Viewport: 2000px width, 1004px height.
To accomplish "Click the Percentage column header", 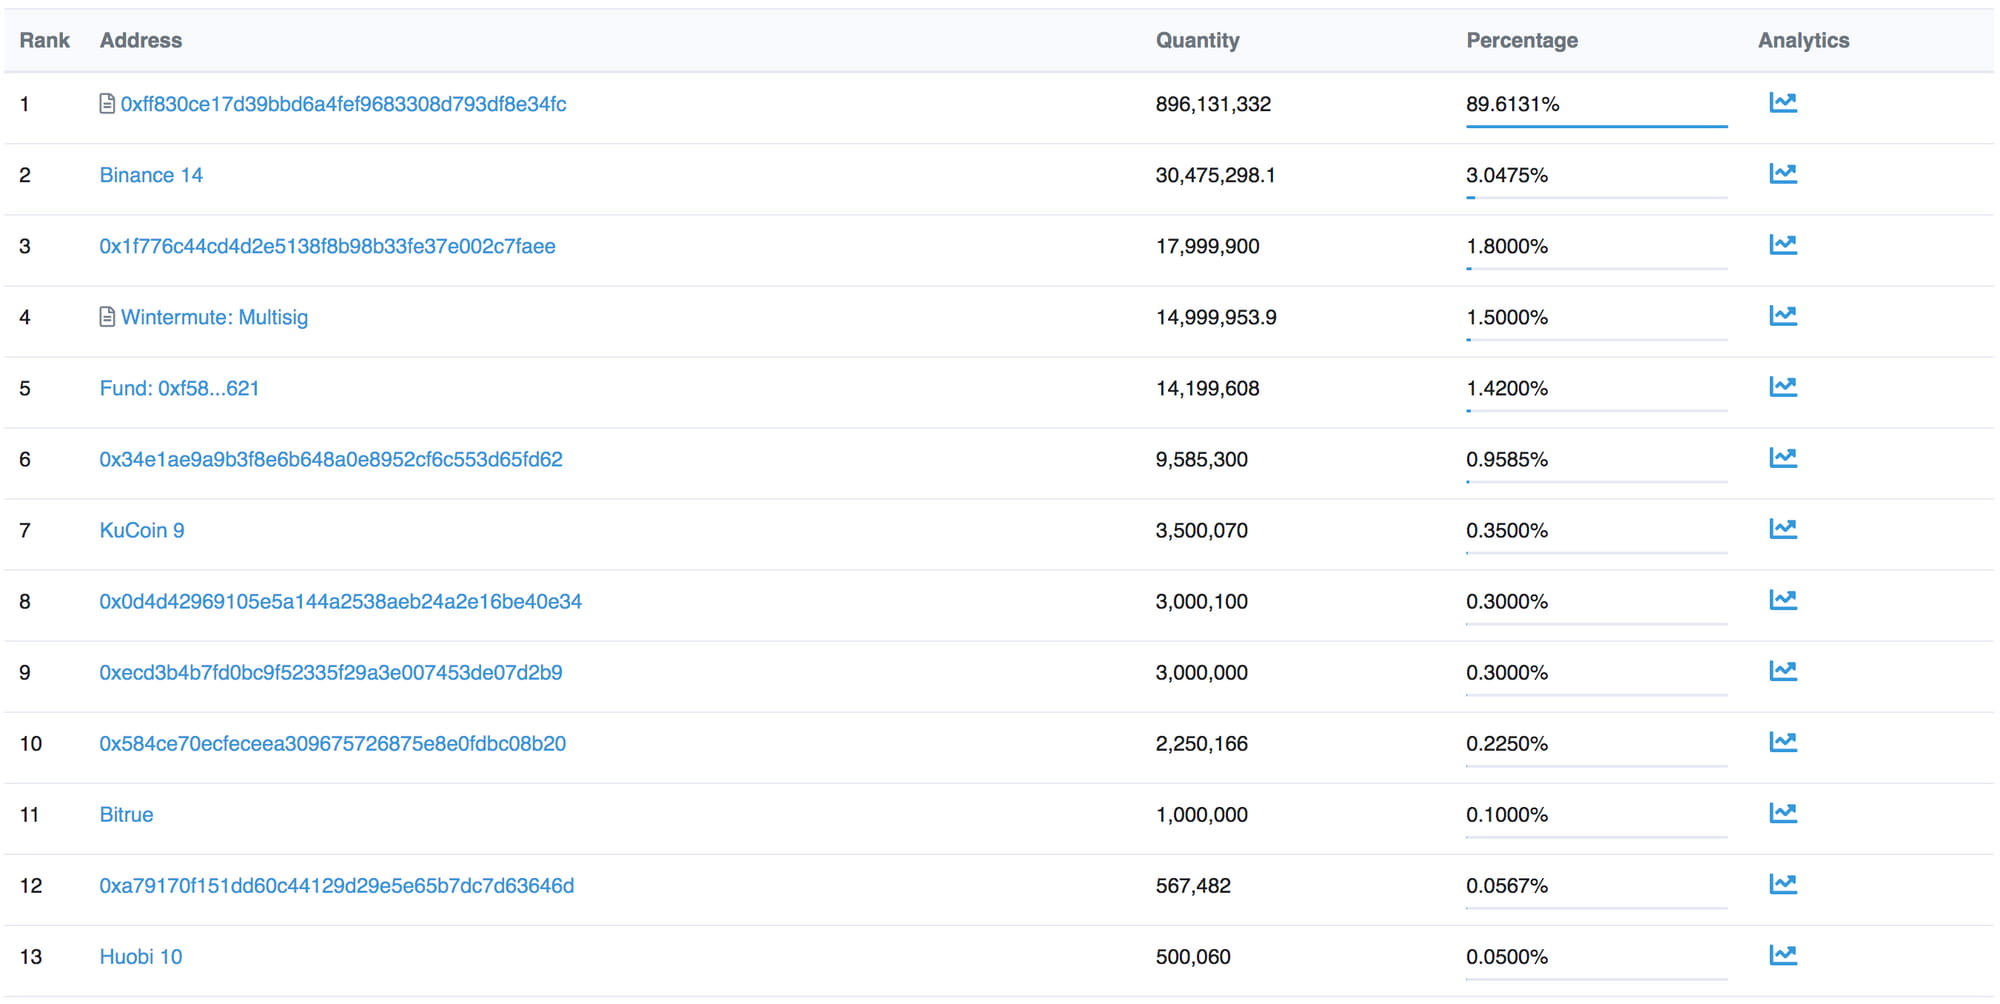I will (x=1521, y=40).
